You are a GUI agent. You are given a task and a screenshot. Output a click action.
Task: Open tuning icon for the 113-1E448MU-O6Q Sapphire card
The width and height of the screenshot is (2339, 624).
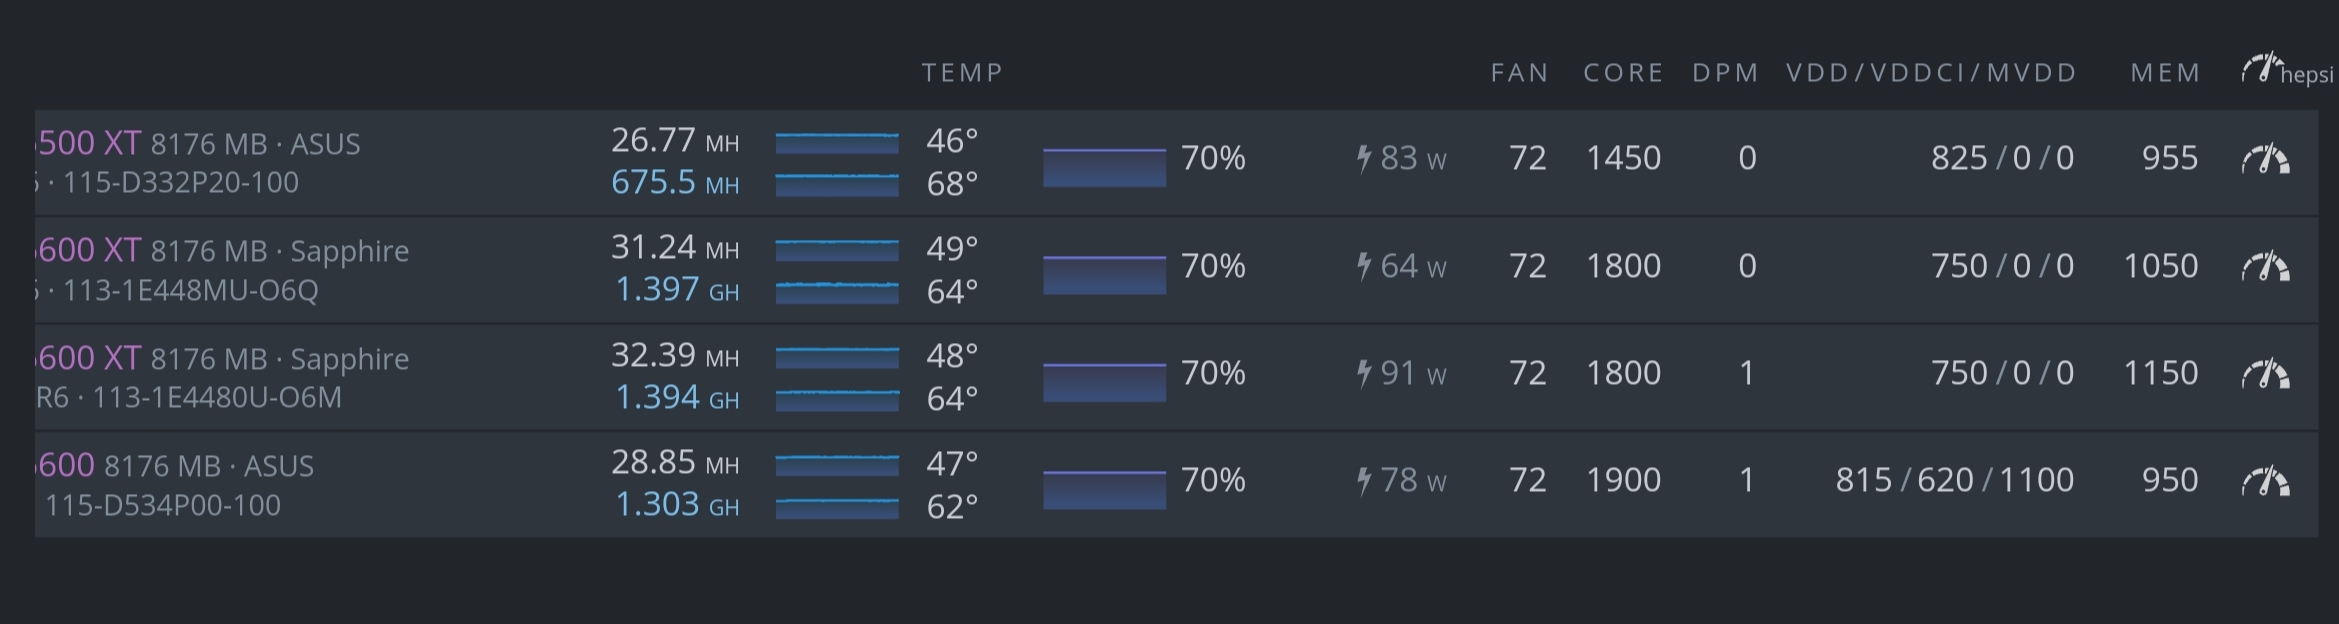point(2265,267)
